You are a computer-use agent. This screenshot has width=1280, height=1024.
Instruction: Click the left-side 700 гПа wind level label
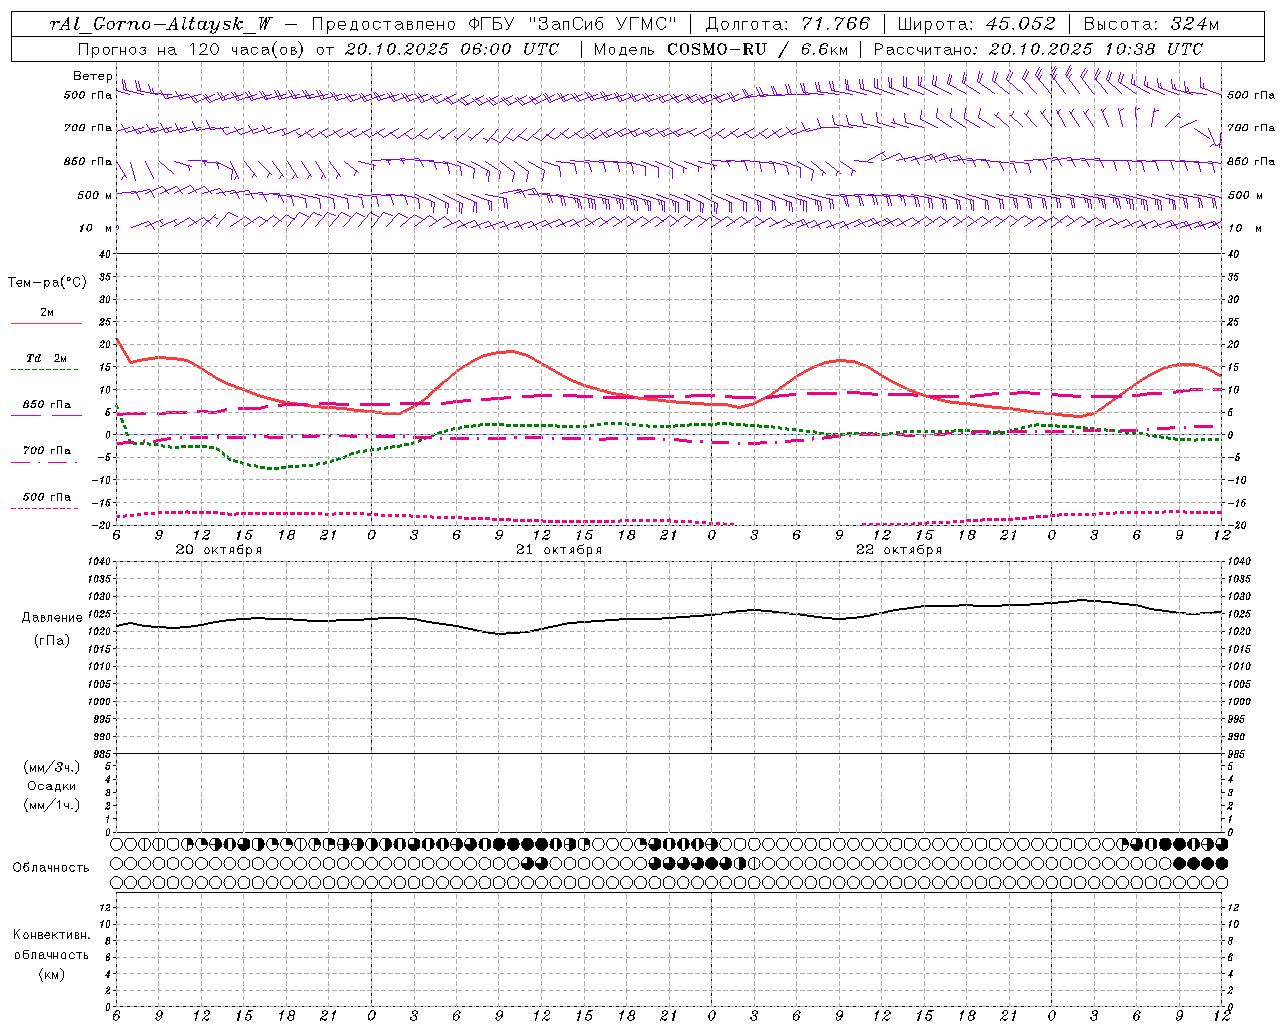point(88,128)
